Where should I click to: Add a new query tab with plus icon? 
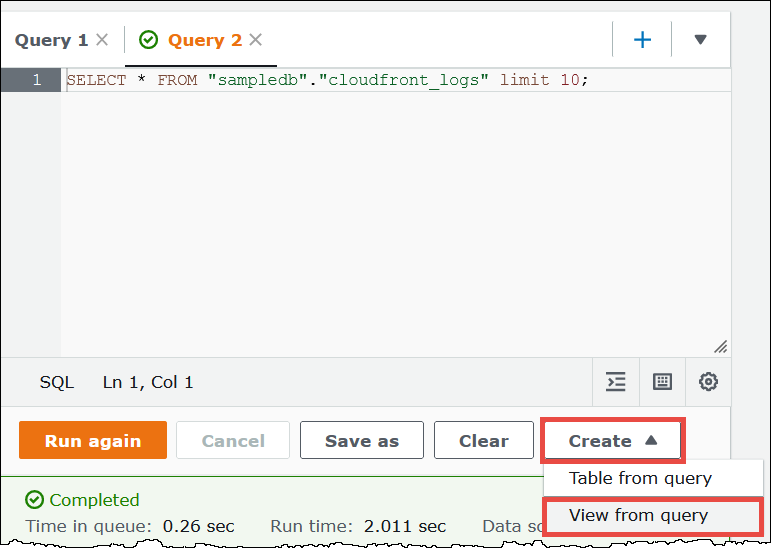642,40
